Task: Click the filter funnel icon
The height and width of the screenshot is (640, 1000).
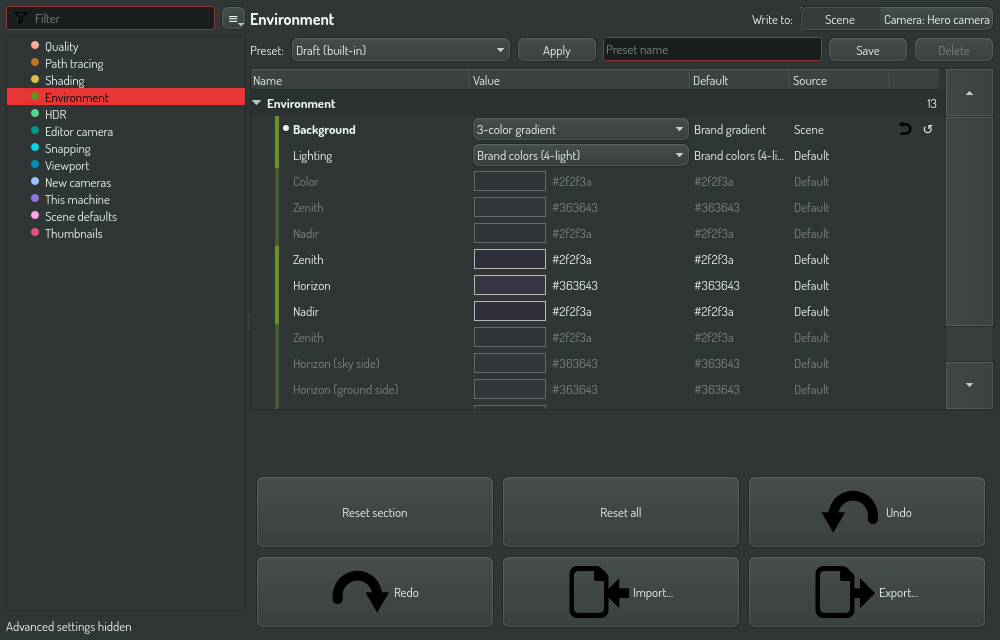Action: tap(20, 18)
